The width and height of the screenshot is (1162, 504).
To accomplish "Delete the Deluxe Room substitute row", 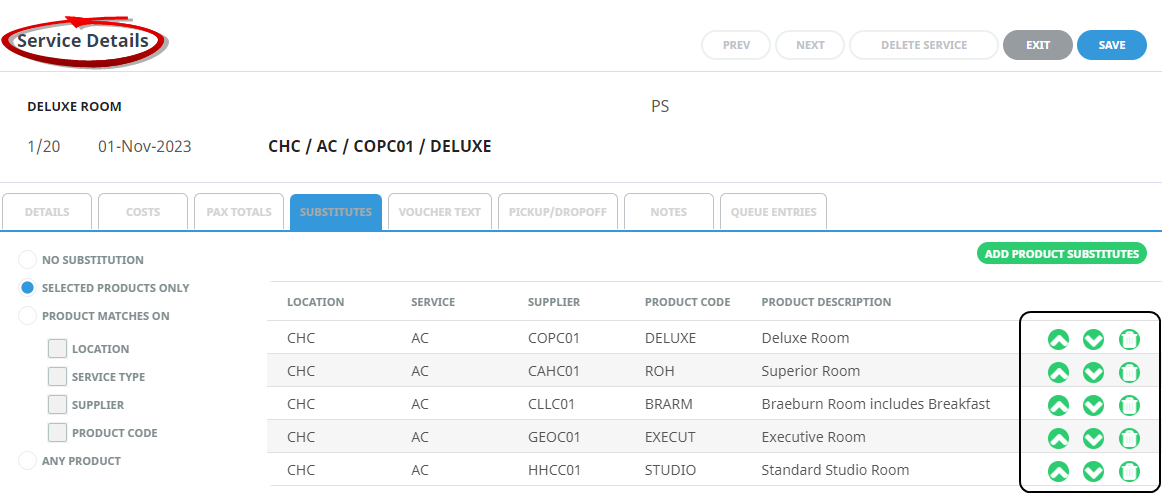I will pyautogui.click(x=1129, y=339).
